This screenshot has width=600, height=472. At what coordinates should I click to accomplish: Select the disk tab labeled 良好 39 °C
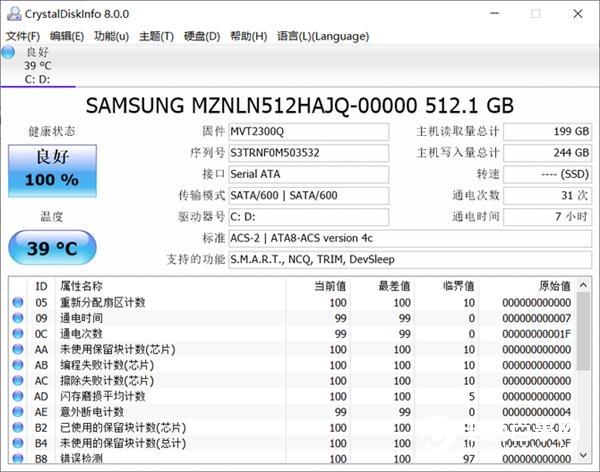click(x=38, y=65)
